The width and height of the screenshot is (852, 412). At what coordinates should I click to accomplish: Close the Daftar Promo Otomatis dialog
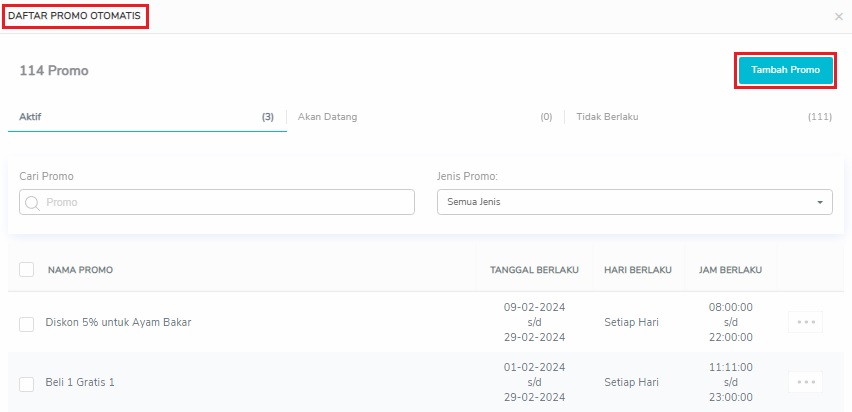838,17
